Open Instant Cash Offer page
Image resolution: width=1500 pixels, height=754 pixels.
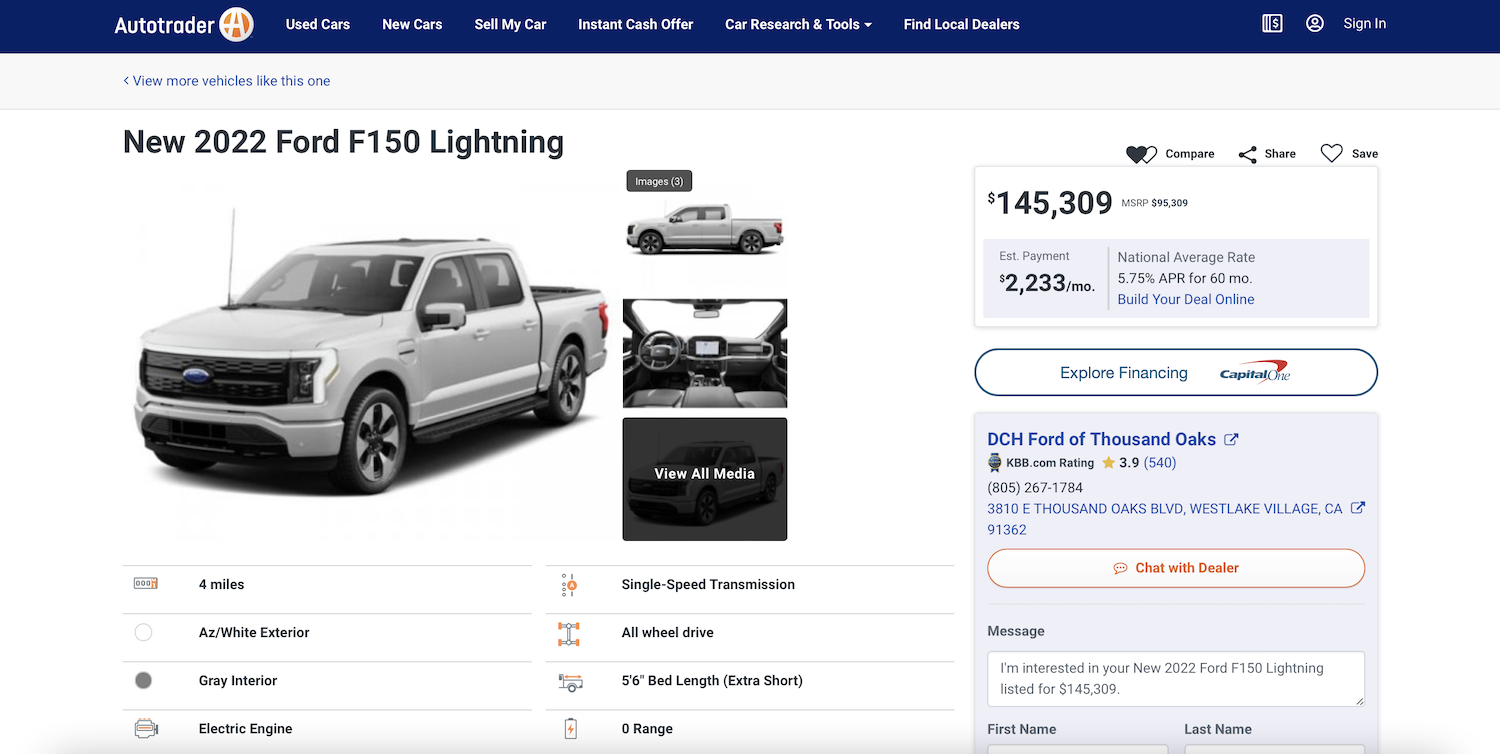pyautogui.click(x=636, y=24)
